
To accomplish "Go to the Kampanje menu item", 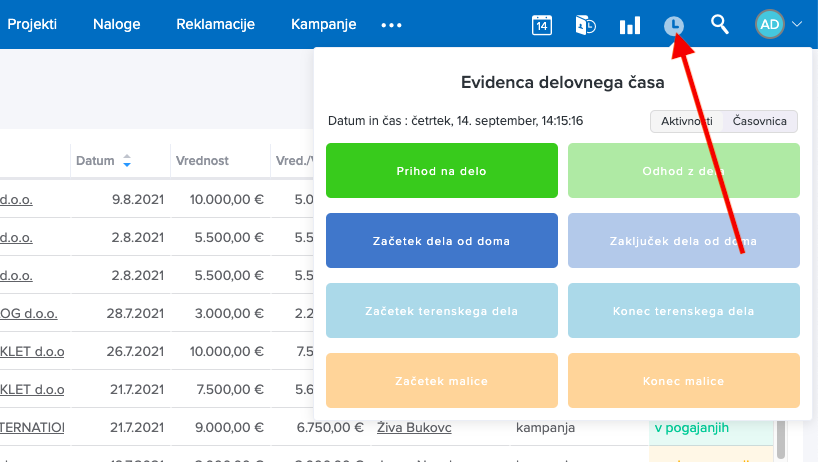I will tap(323, 24).
